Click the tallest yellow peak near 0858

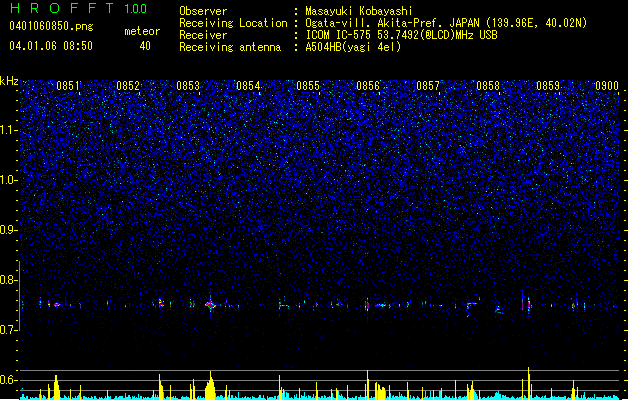(529, 382)
